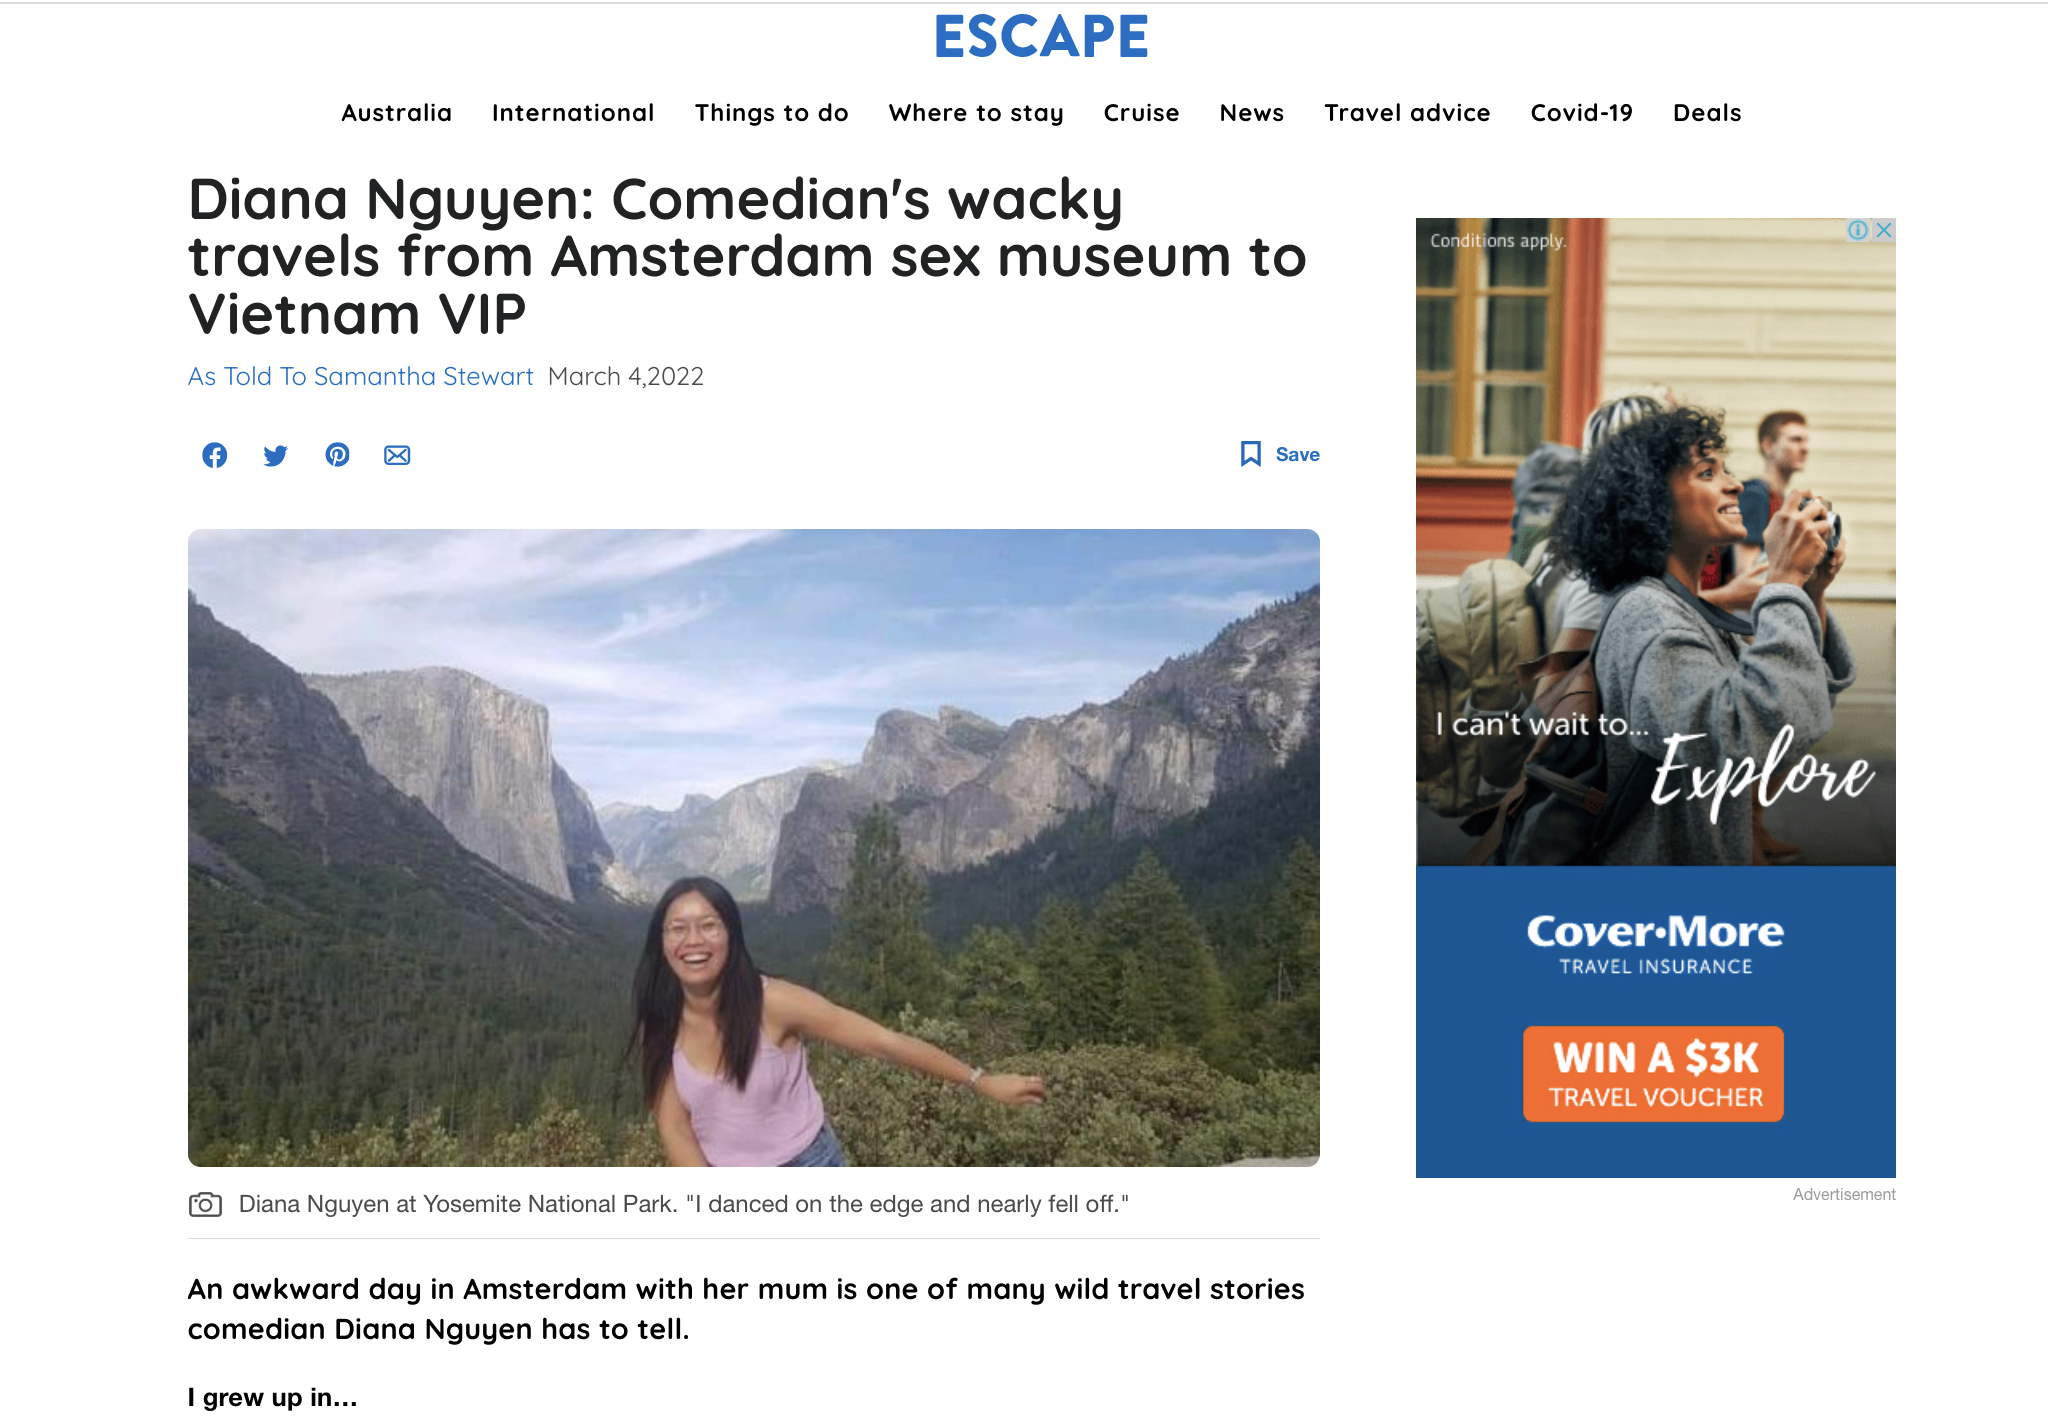This screenshot has width=2048, height=1428.
Task: View the Deals page
Action: pos(1708,113)
